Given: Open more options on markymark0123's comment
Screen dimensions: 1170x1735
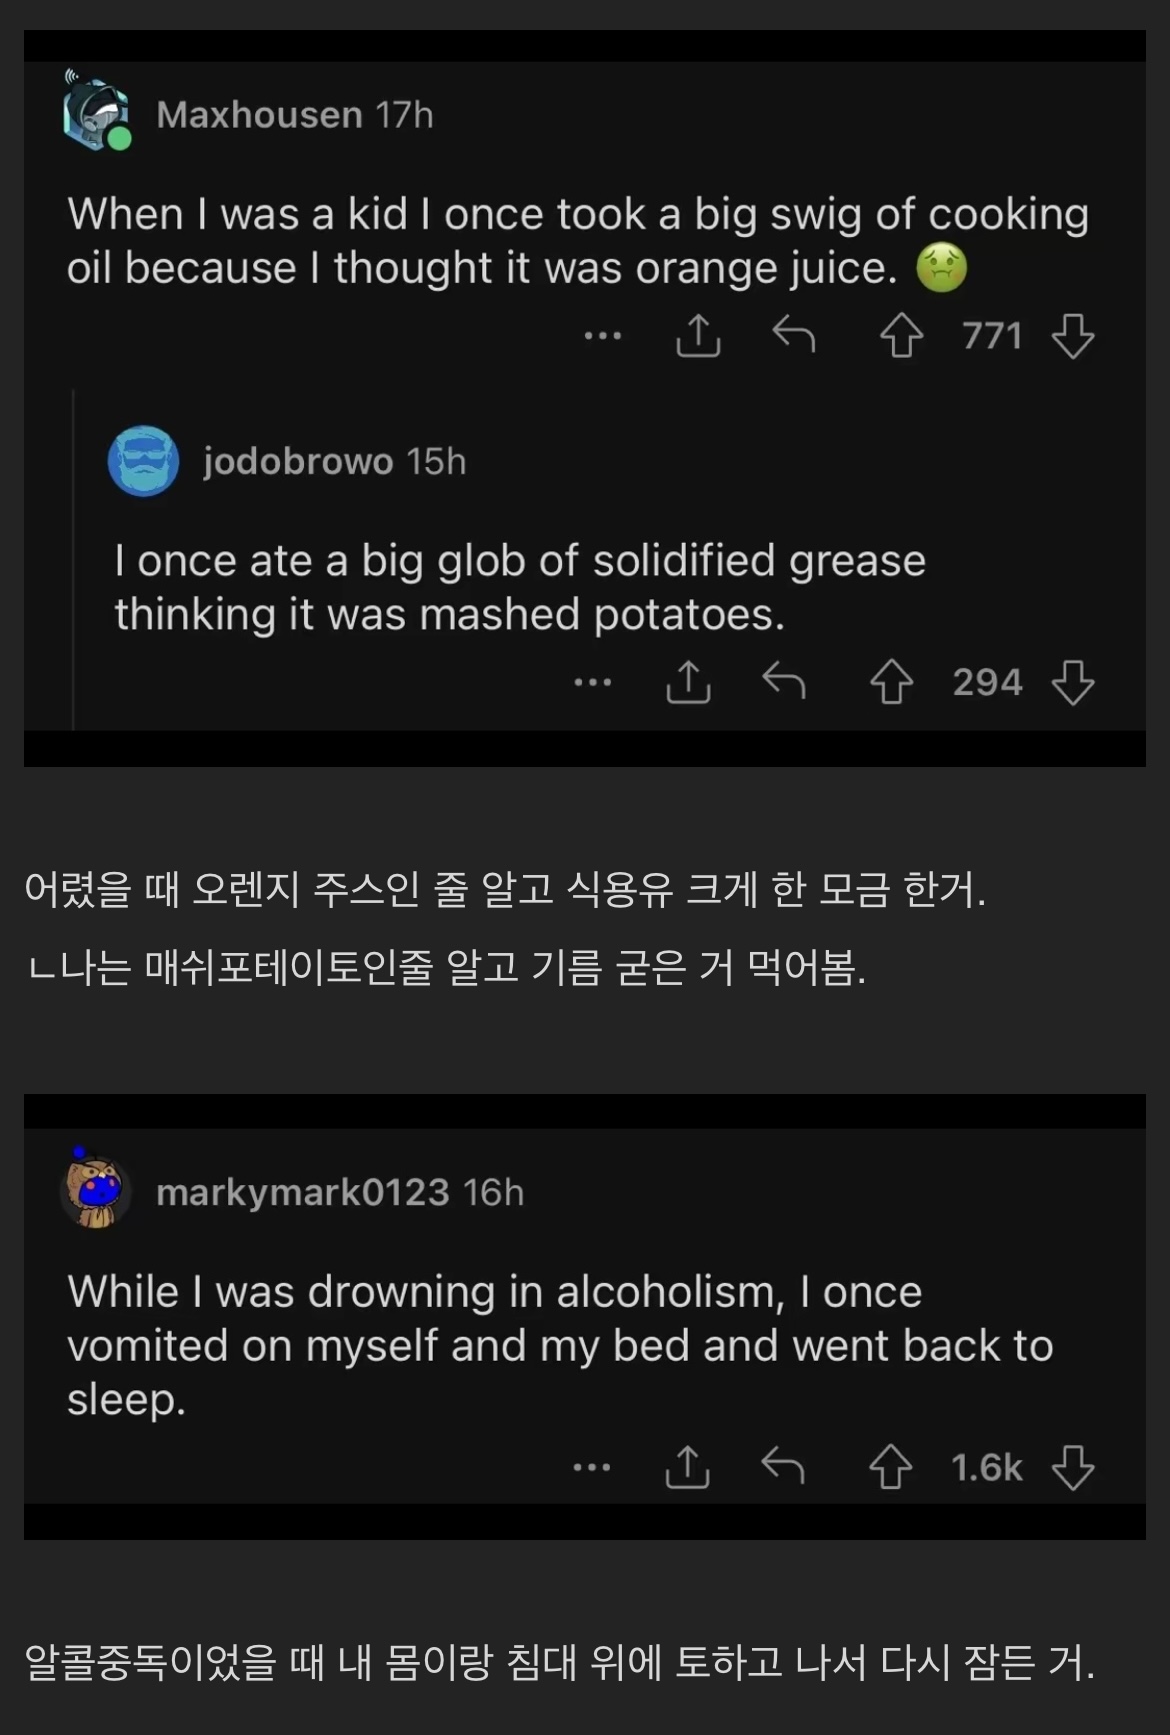Looking at the screenshot, I should coord(592,1468).
